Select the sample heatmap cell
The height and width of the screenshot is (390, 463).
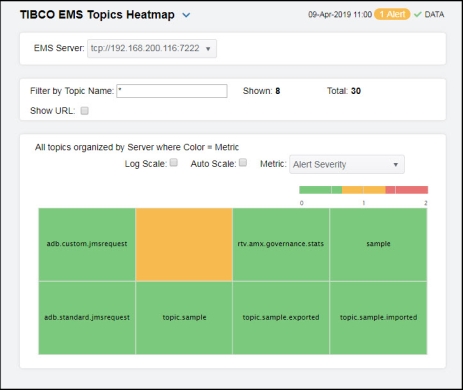click(378, 244)
